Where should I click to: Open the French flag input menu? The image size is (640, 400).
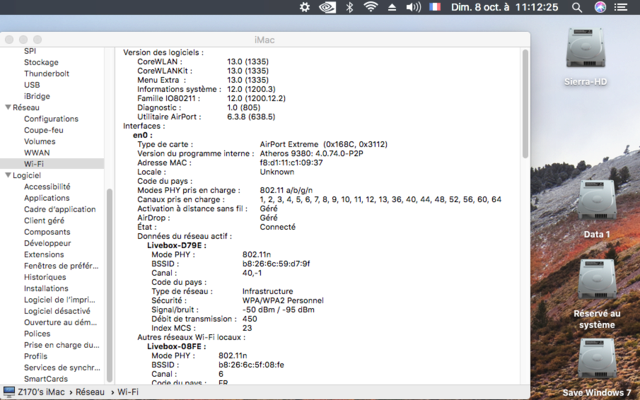[x=435, y=7]
